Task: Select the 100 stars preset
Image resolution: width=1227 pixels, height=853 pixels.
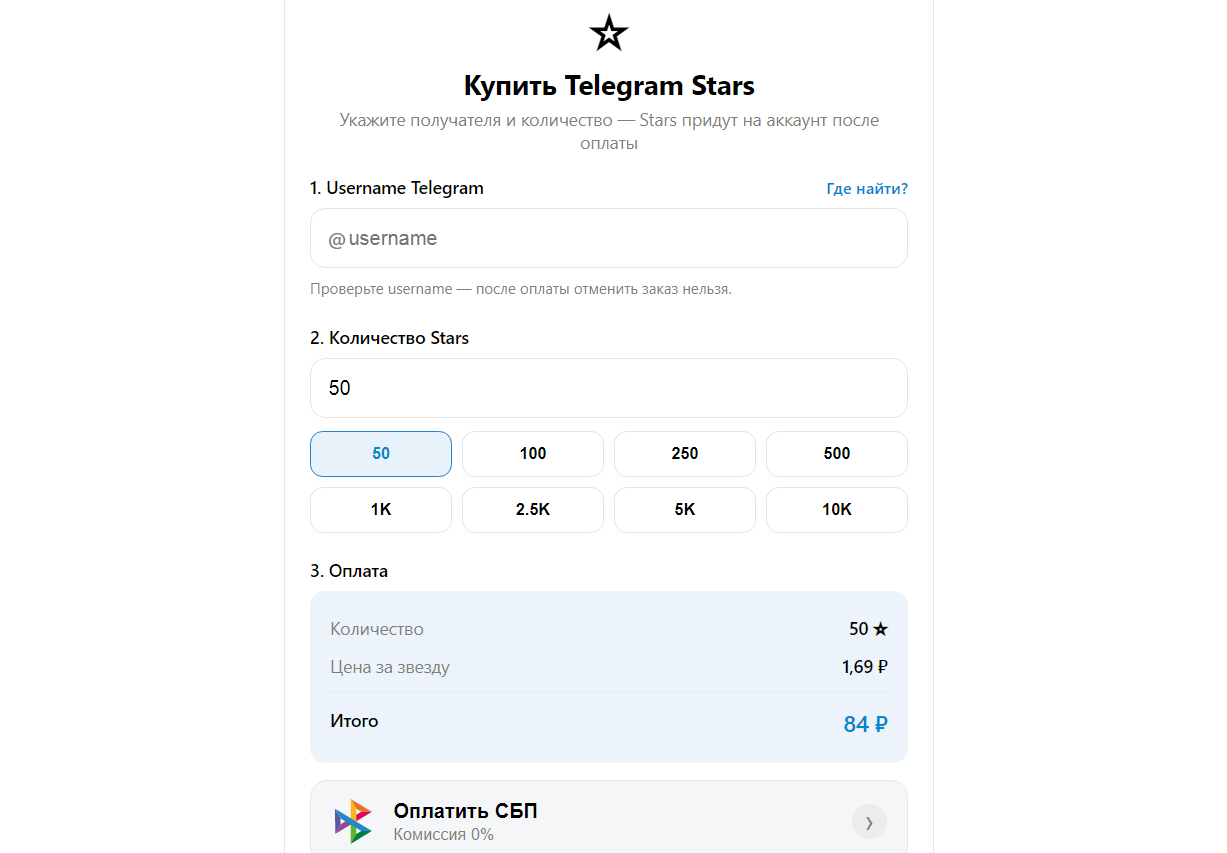Action: pyautogui.click(x=533, y=454)
